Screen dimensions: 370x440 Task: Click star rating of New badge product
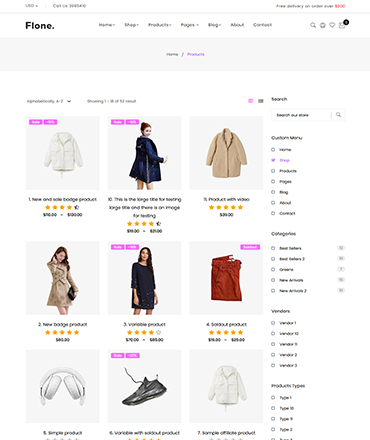click(x=62, y=332)
